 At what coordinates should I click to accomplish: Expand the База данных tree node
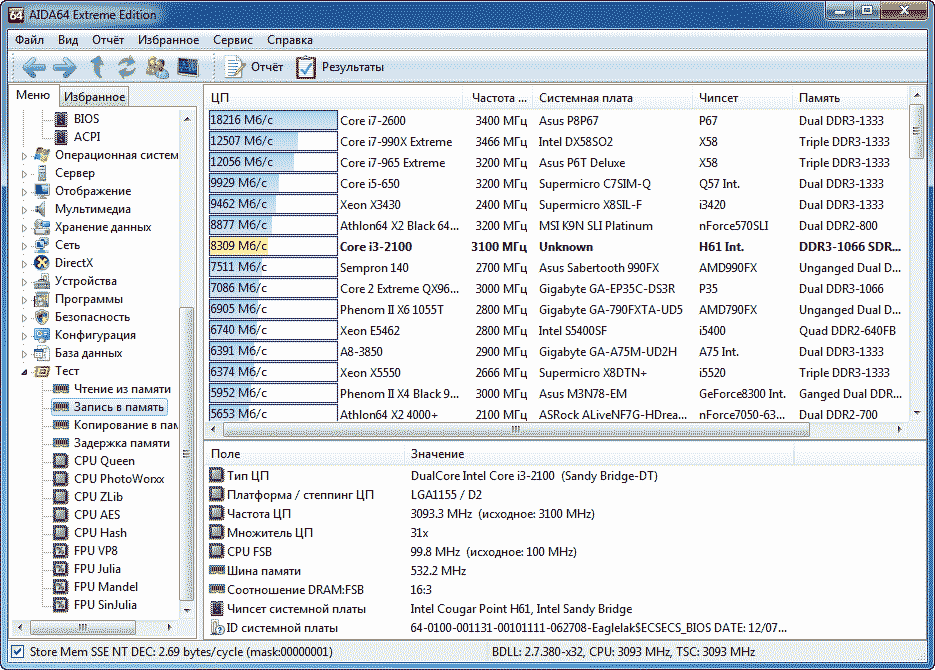(24, 354)
